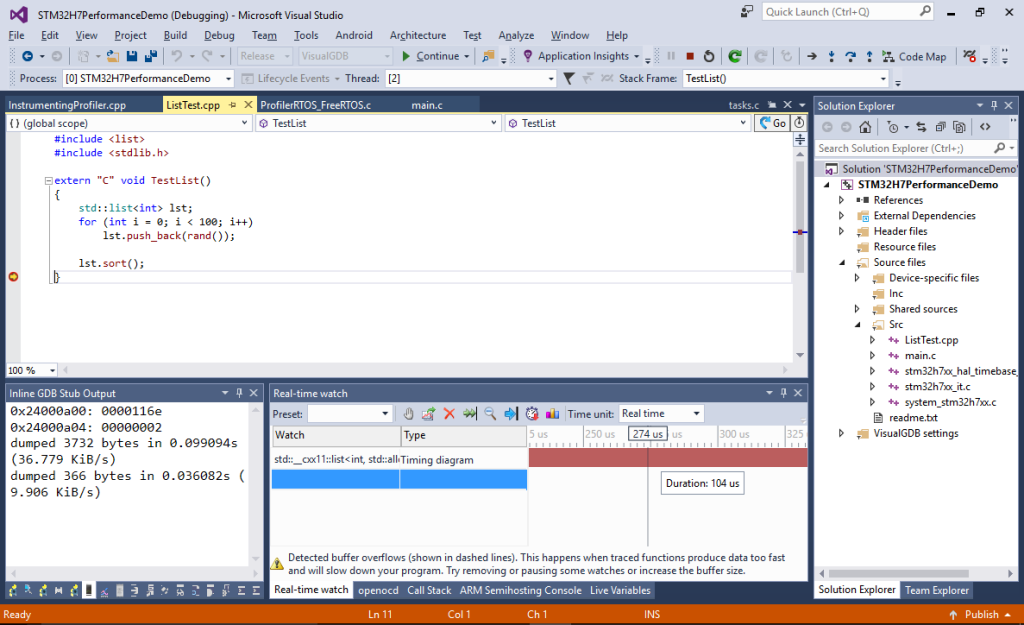Image resolution: width=1024 pixels, height=625 pixels.
Task: Click the magnifier zoom icon in Real-time watch
Action: pos(489,413)
